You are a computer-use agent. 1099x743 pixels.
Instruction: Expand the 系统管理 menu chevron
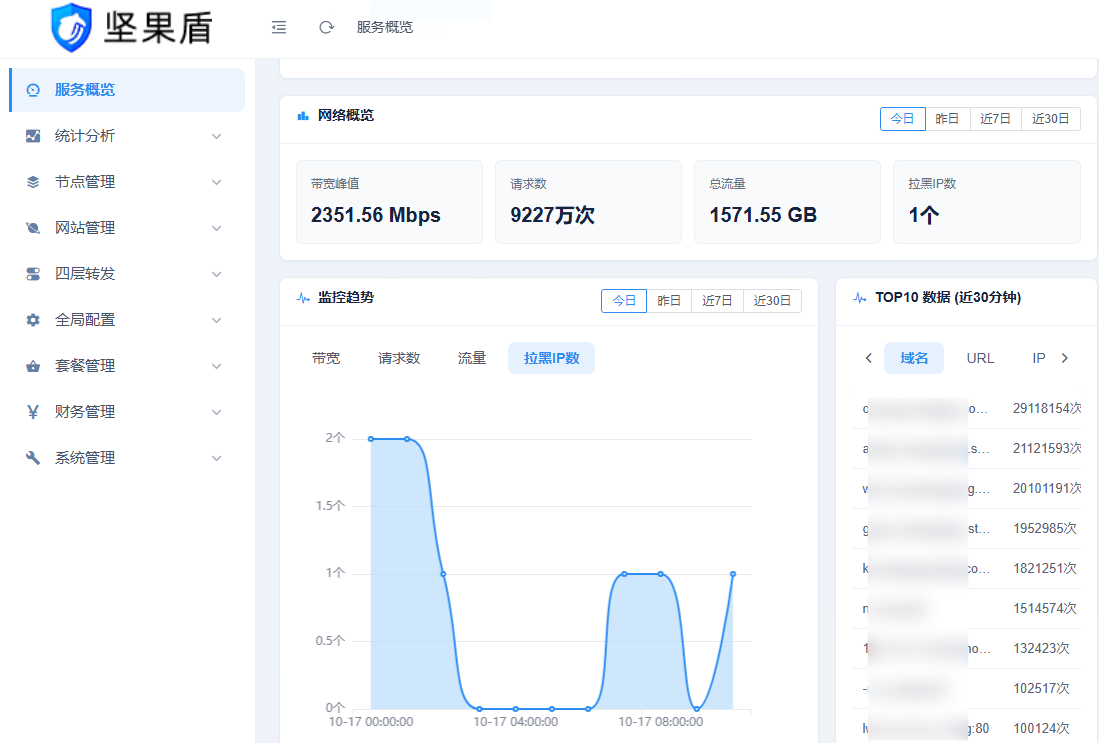[x=217, y=458]
